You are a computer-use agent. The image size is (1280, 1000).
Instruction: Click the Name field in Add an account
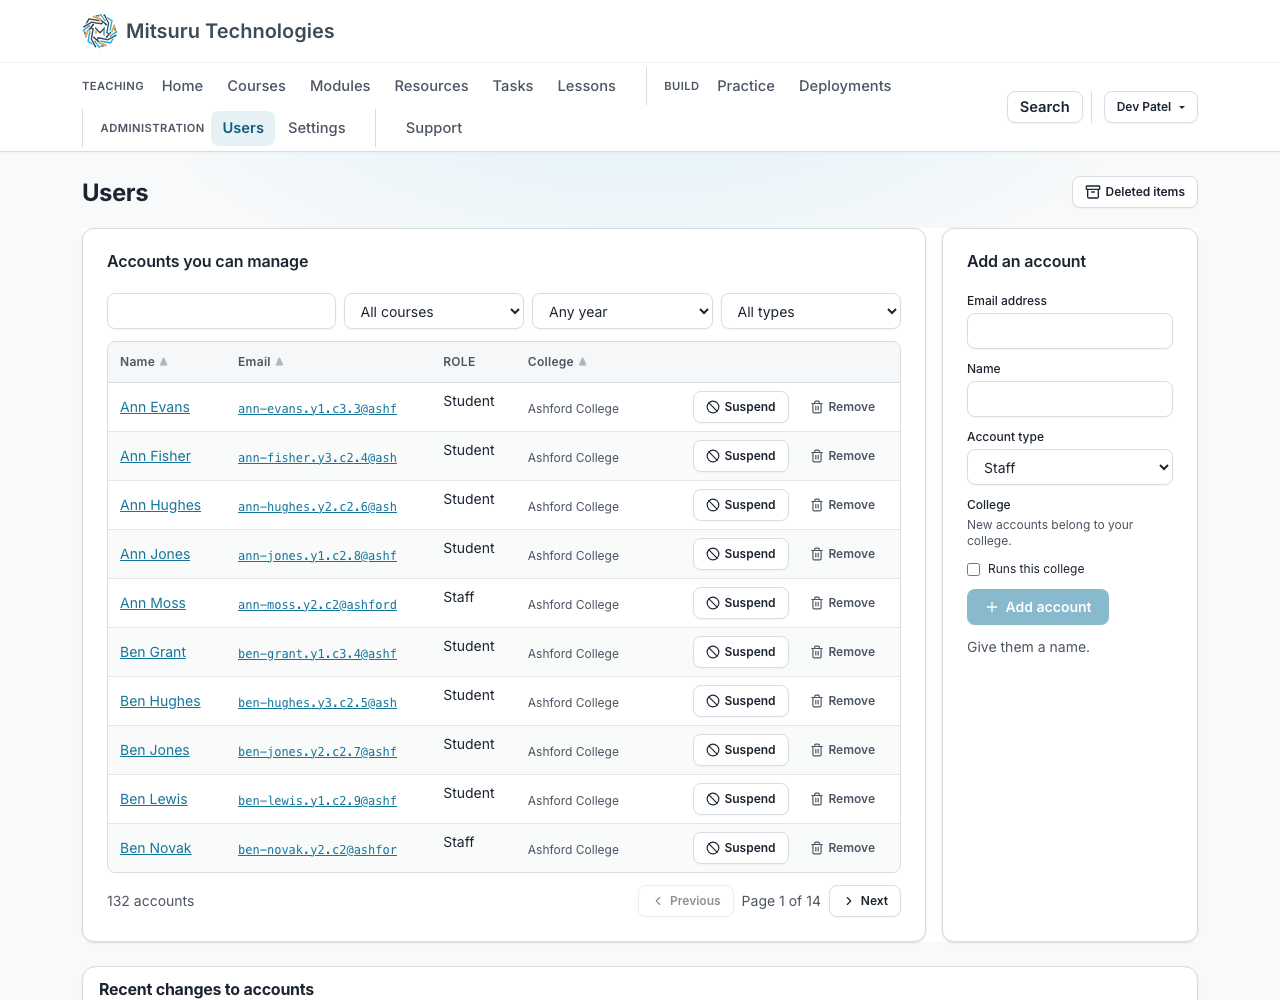pos(1070,399)
